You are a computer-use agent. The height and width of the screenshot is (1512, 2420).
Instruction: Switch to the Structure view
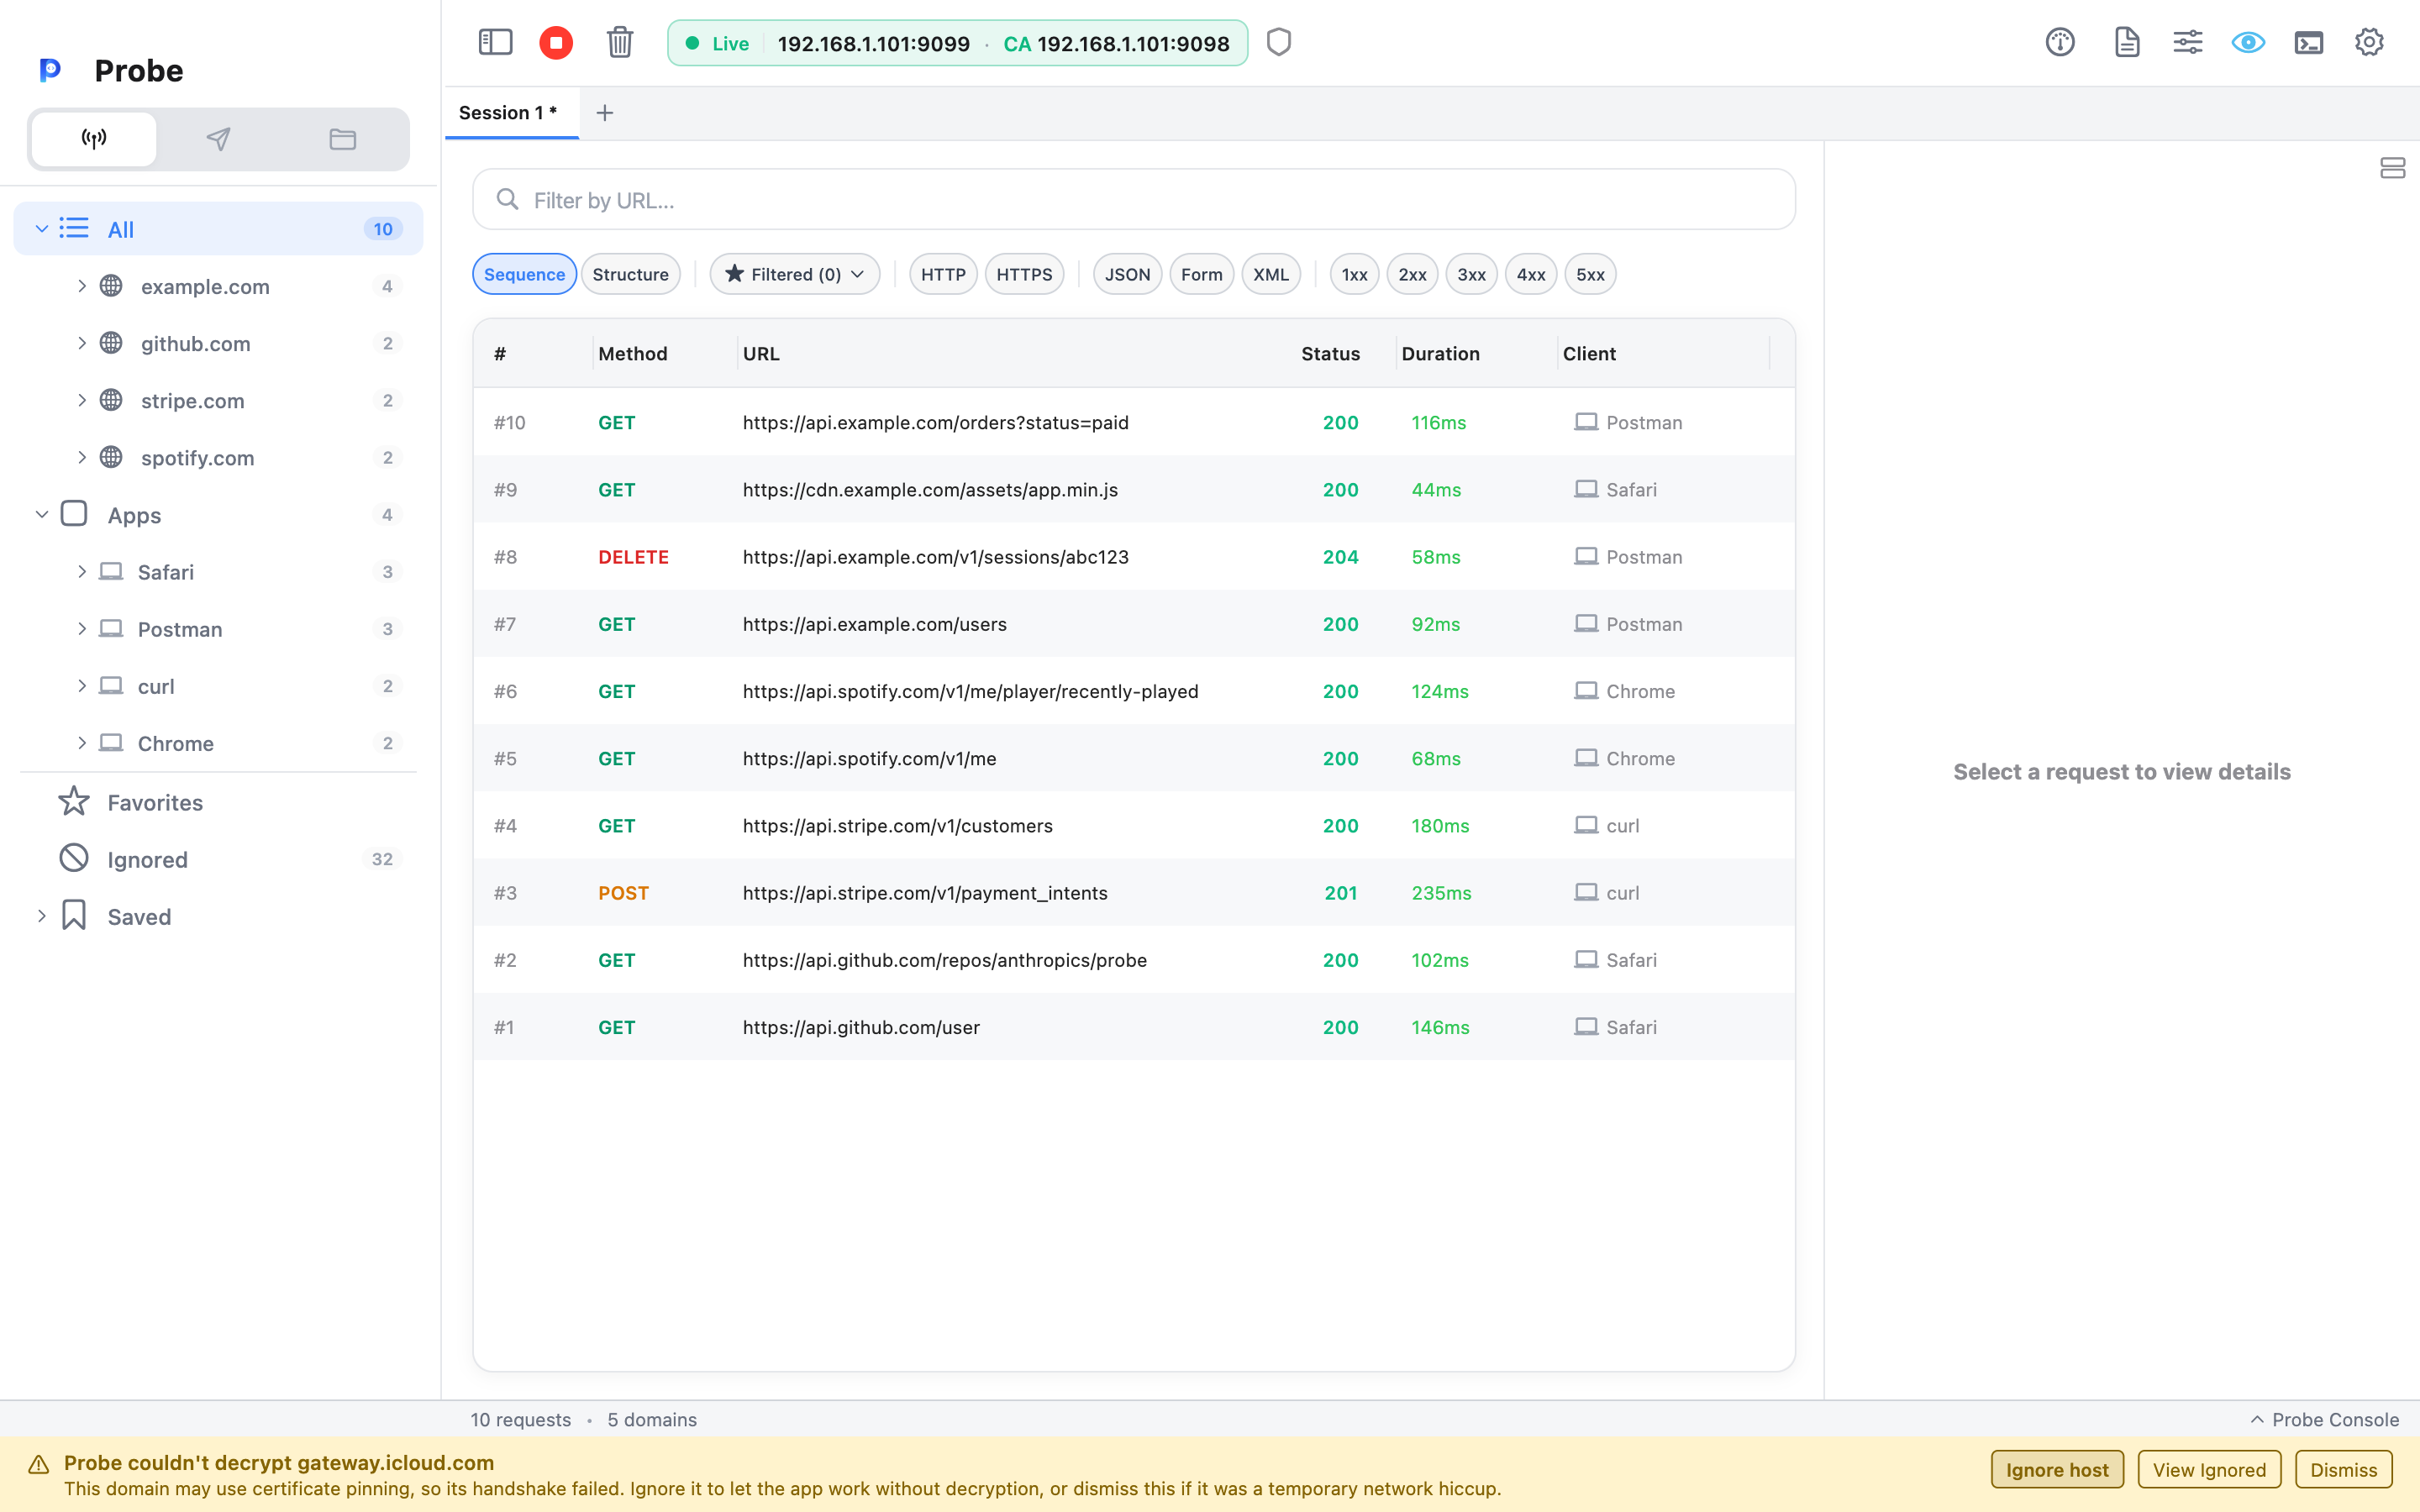(x=630, y=274)
